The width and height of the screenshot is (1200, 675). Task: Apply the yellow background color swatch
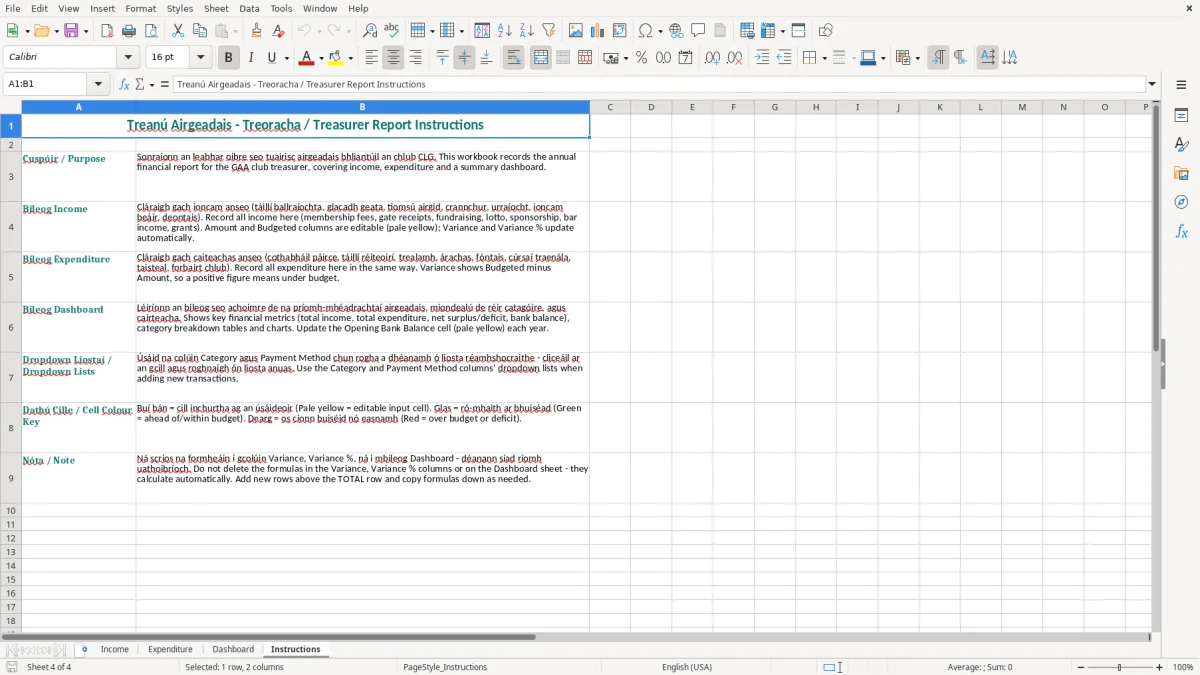336,58
